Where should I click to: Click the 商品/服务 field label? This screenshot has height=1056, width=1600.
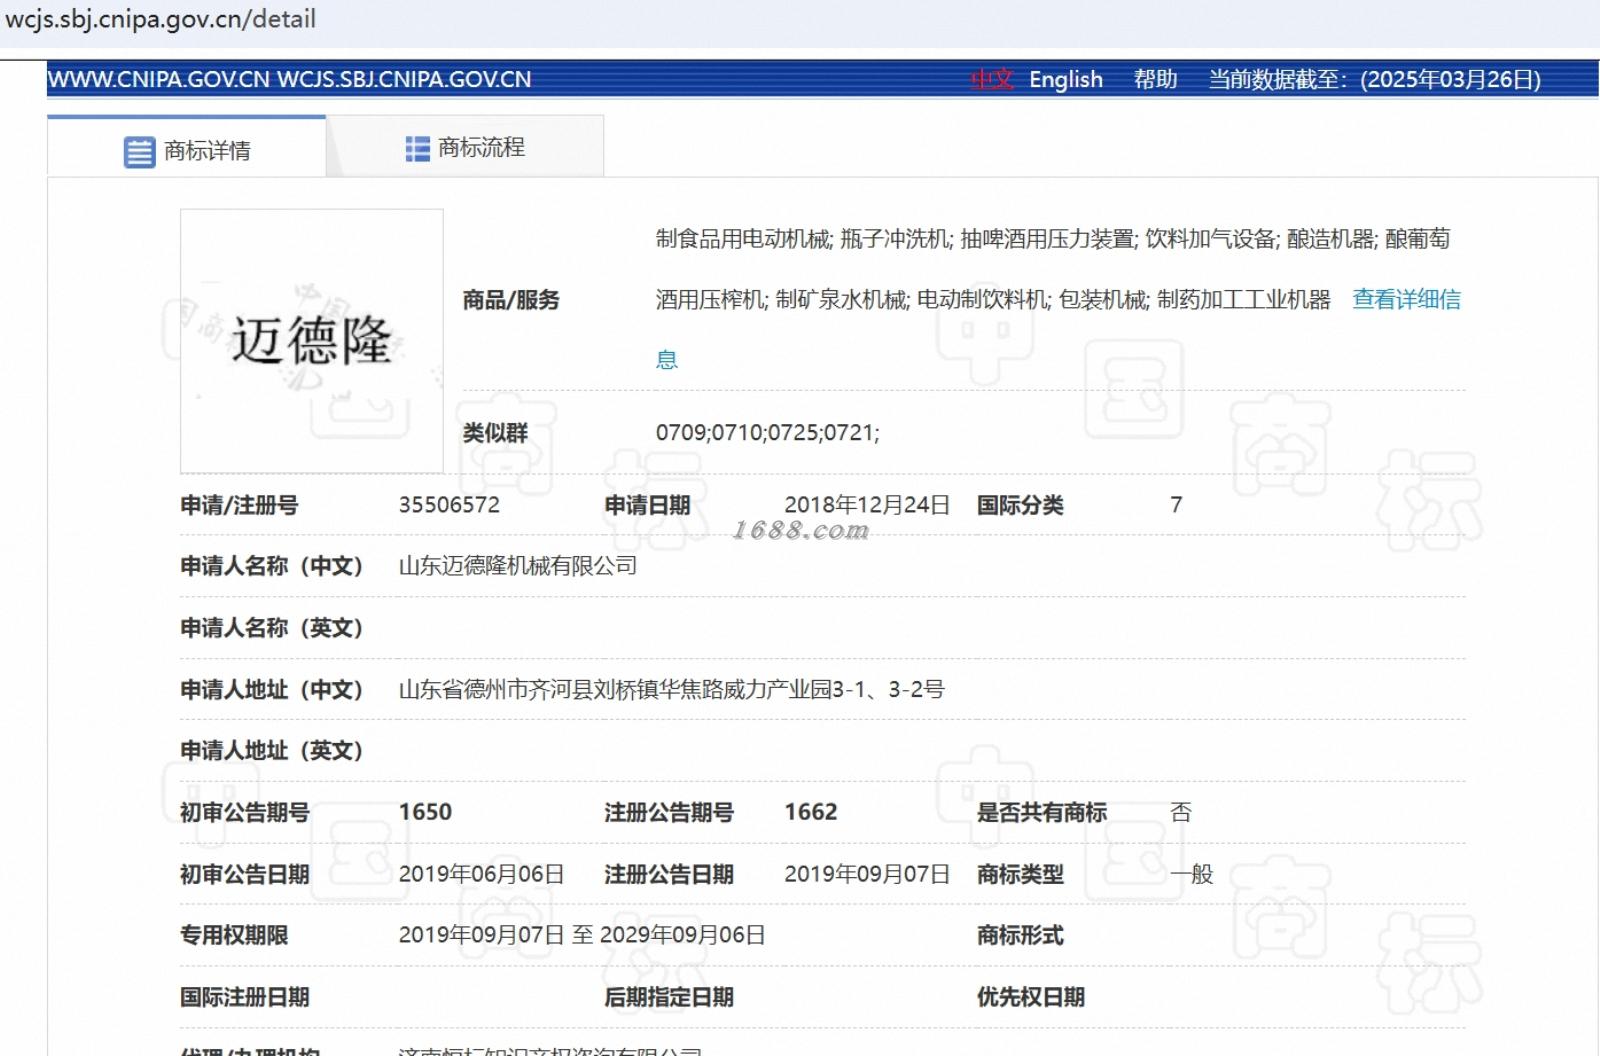pos(511,300)
